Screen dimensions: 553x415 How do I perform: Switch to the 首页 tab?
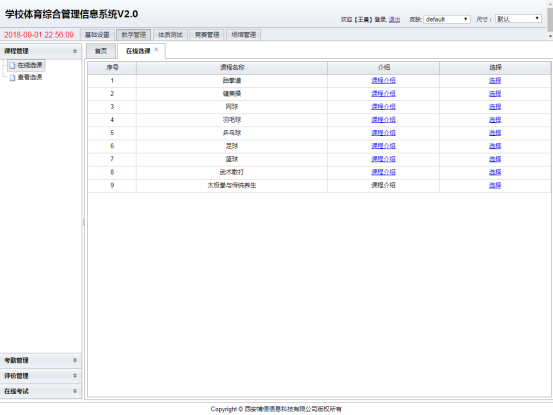point(101,51)
